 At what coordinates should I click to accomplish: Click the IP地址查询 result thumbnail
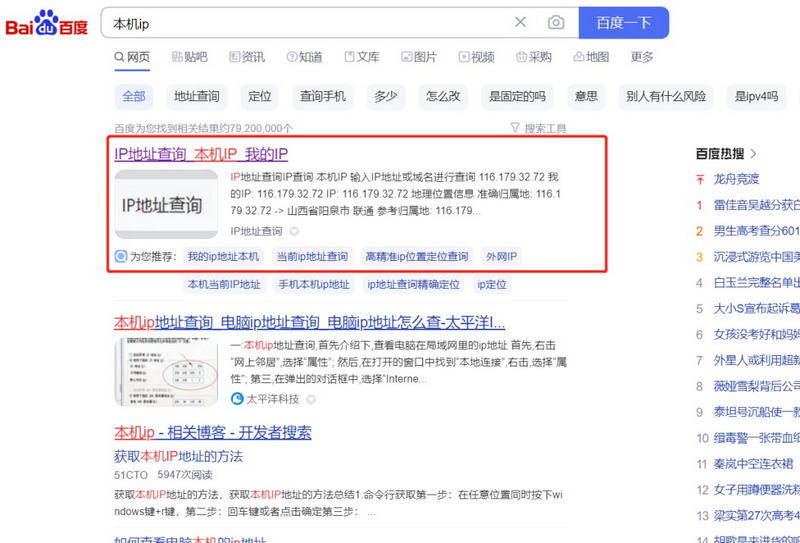click(x=166, y=204)
